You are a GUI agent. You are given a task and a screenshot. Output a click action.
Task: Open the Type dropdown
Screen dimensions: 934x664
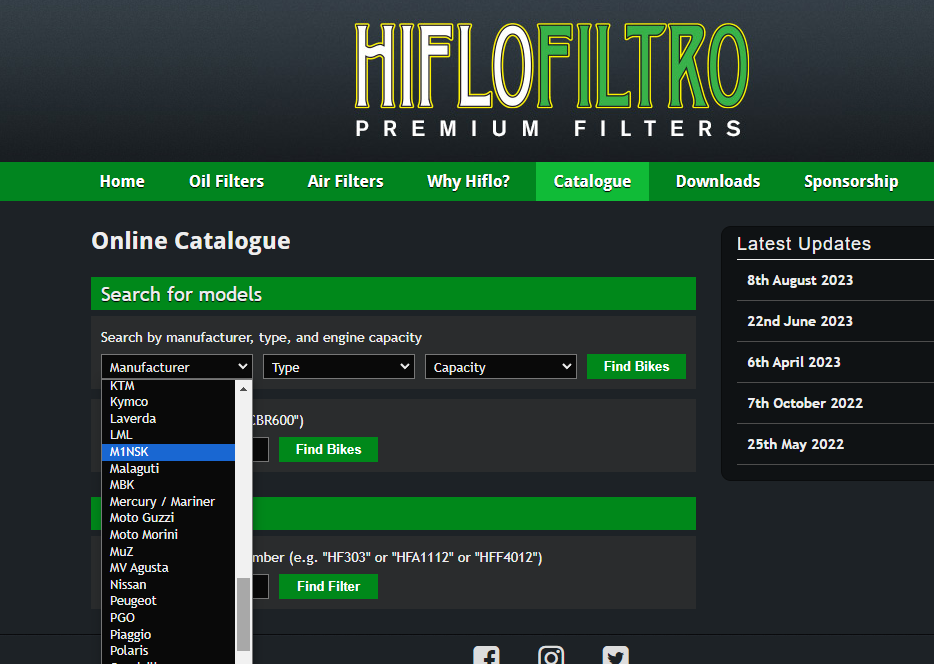point(339,367)
